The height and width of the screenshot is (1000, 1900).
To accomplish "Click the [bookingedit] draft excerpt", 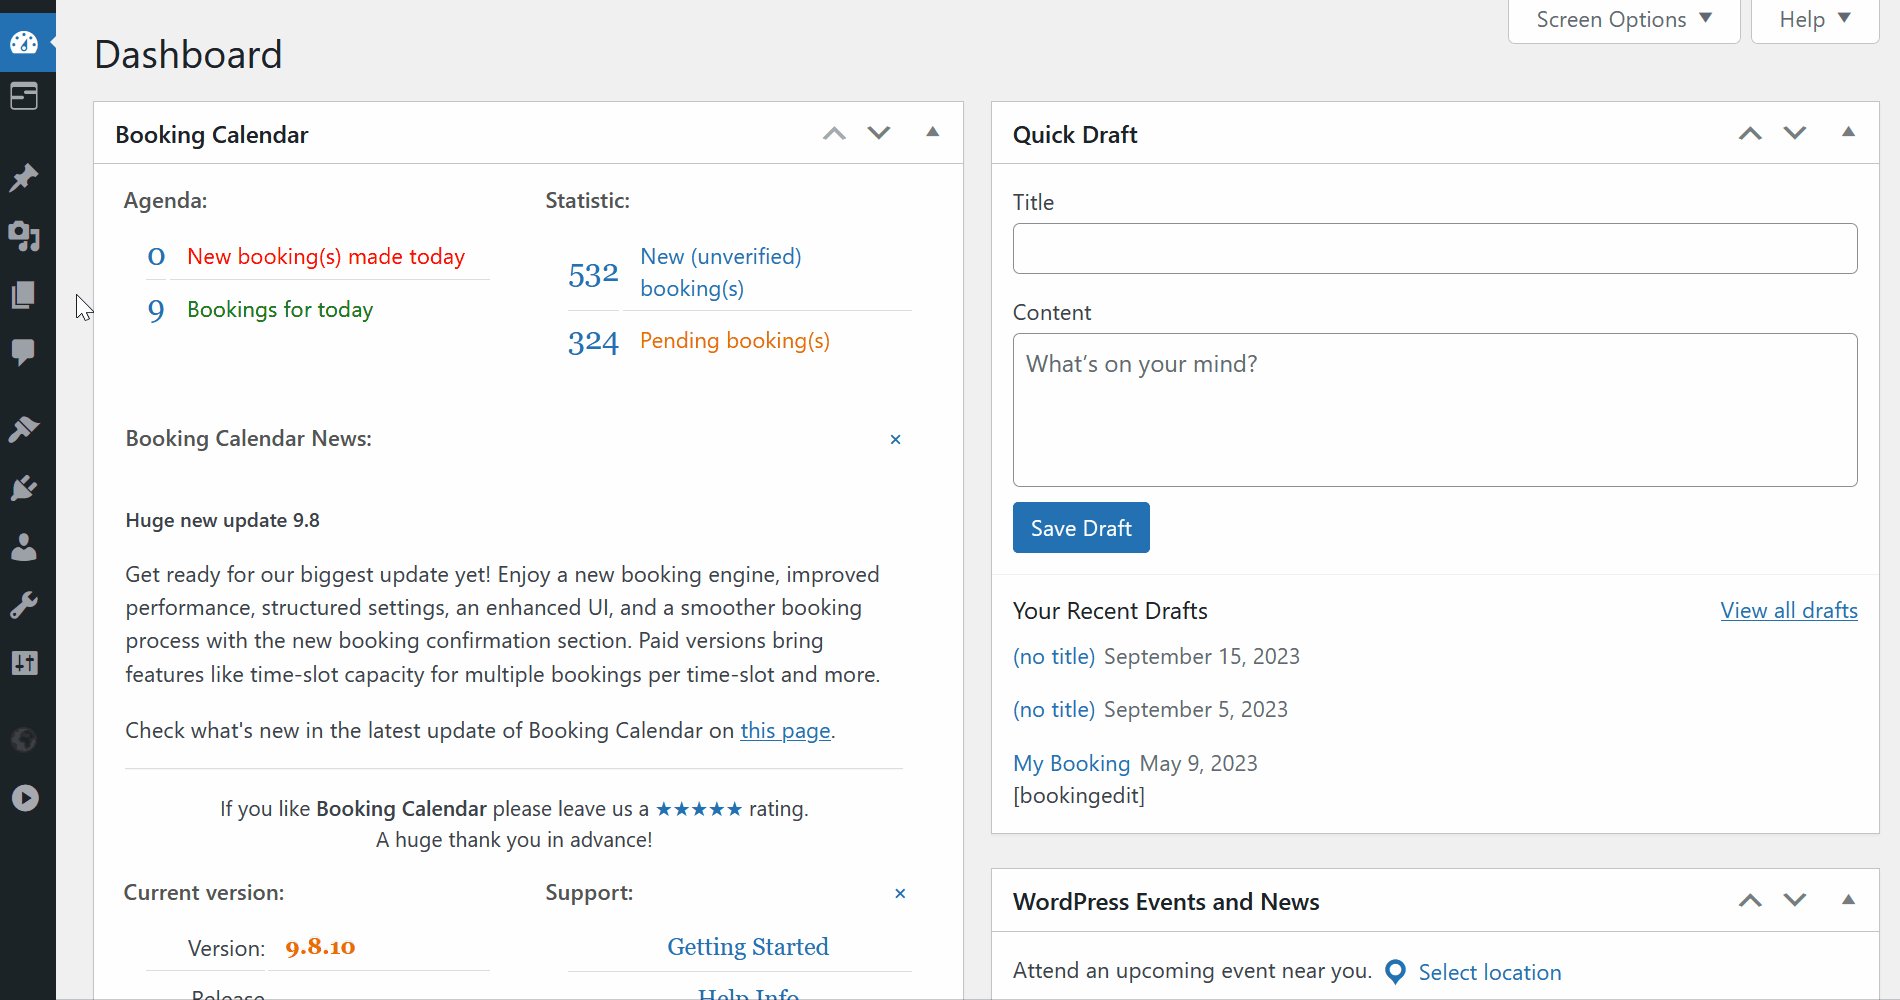I will (x=1079, y=796).
